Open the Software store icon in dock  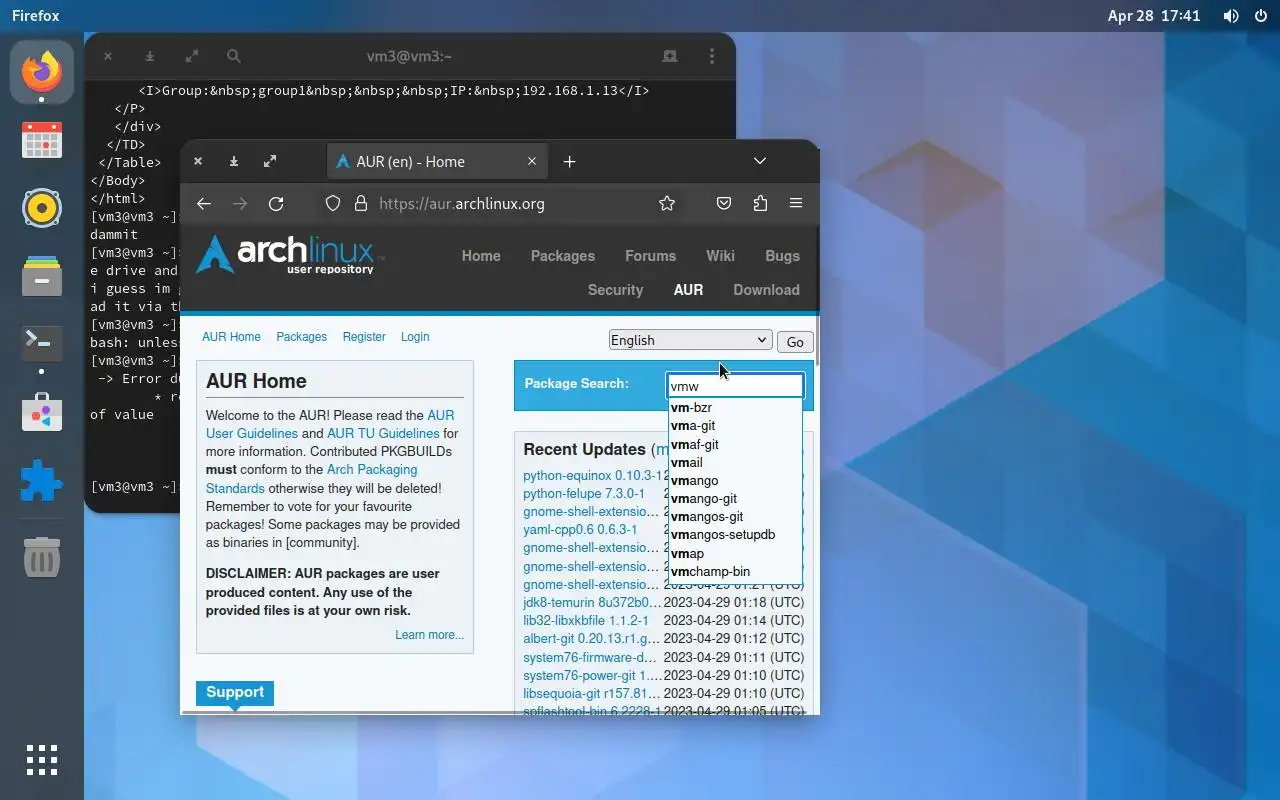(42, 412)
